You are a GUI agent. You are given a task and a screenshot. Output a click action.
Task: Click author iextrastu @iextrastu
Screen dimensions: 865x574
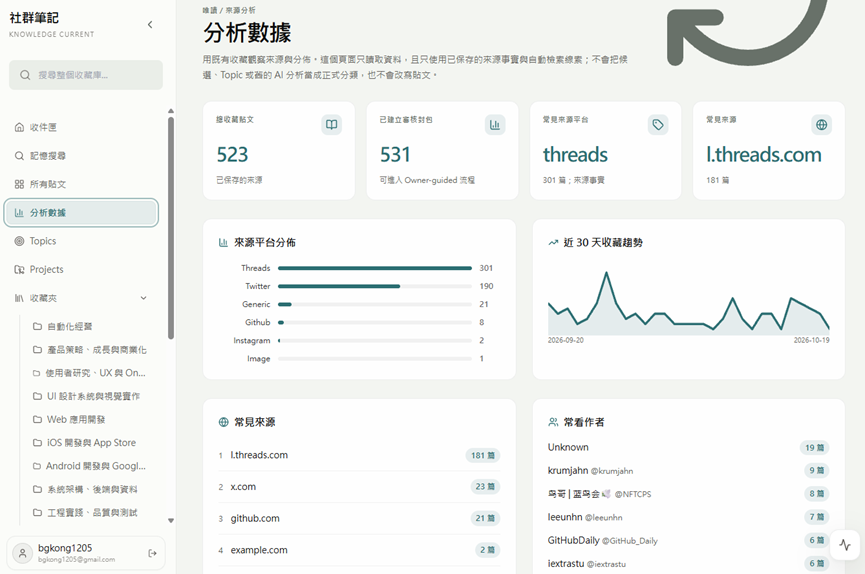click(586, 564)
